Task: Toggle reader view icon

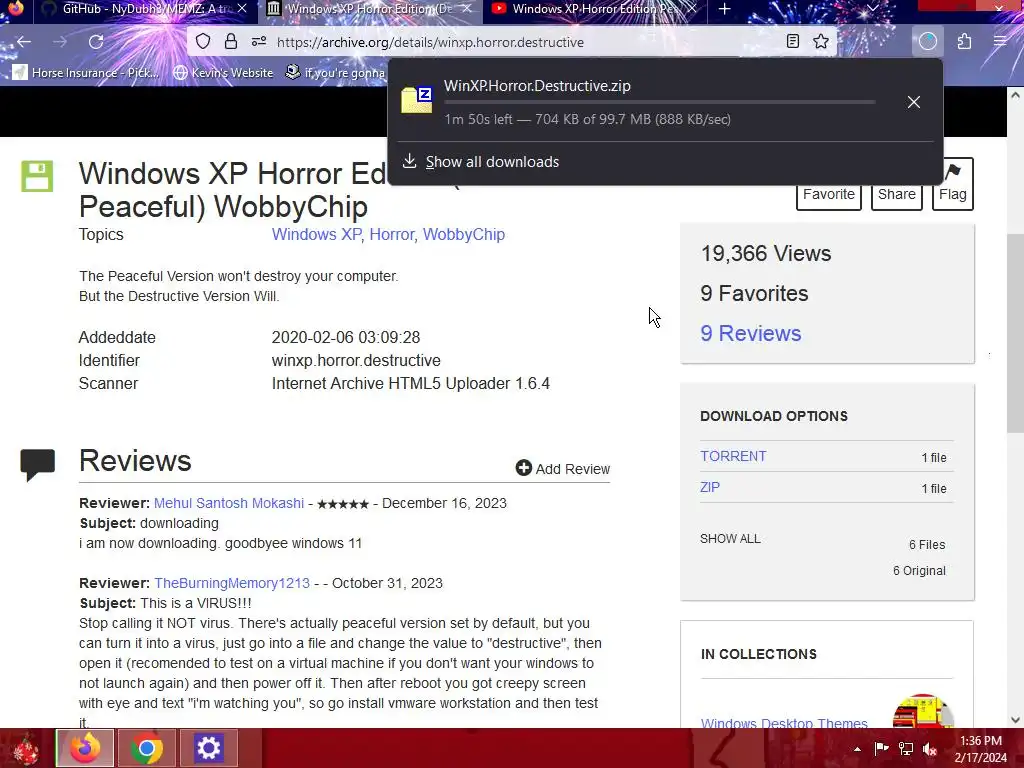Action: click(793, 42)
